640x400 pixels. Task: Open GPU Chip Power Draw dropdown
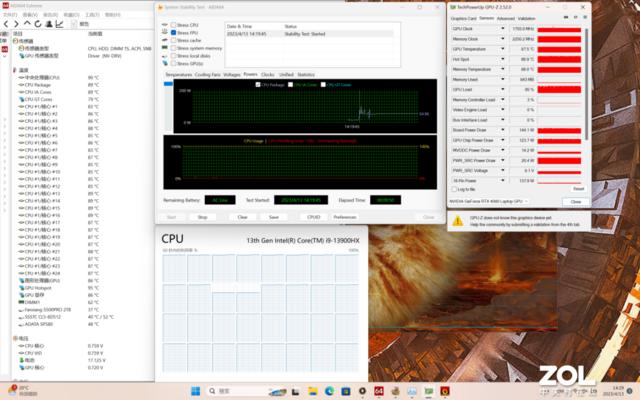pyautogui.click(x=502, y=140)
